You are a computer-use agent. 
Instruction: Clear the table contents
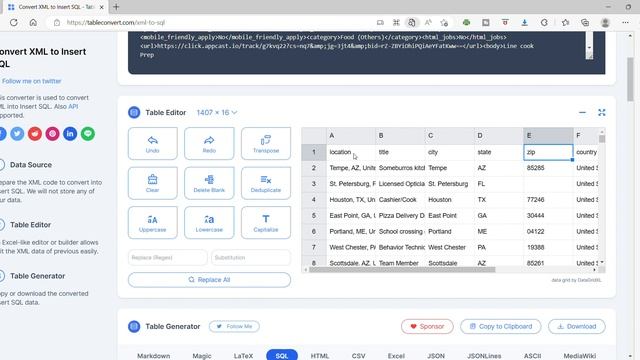(x=153, y=183)
